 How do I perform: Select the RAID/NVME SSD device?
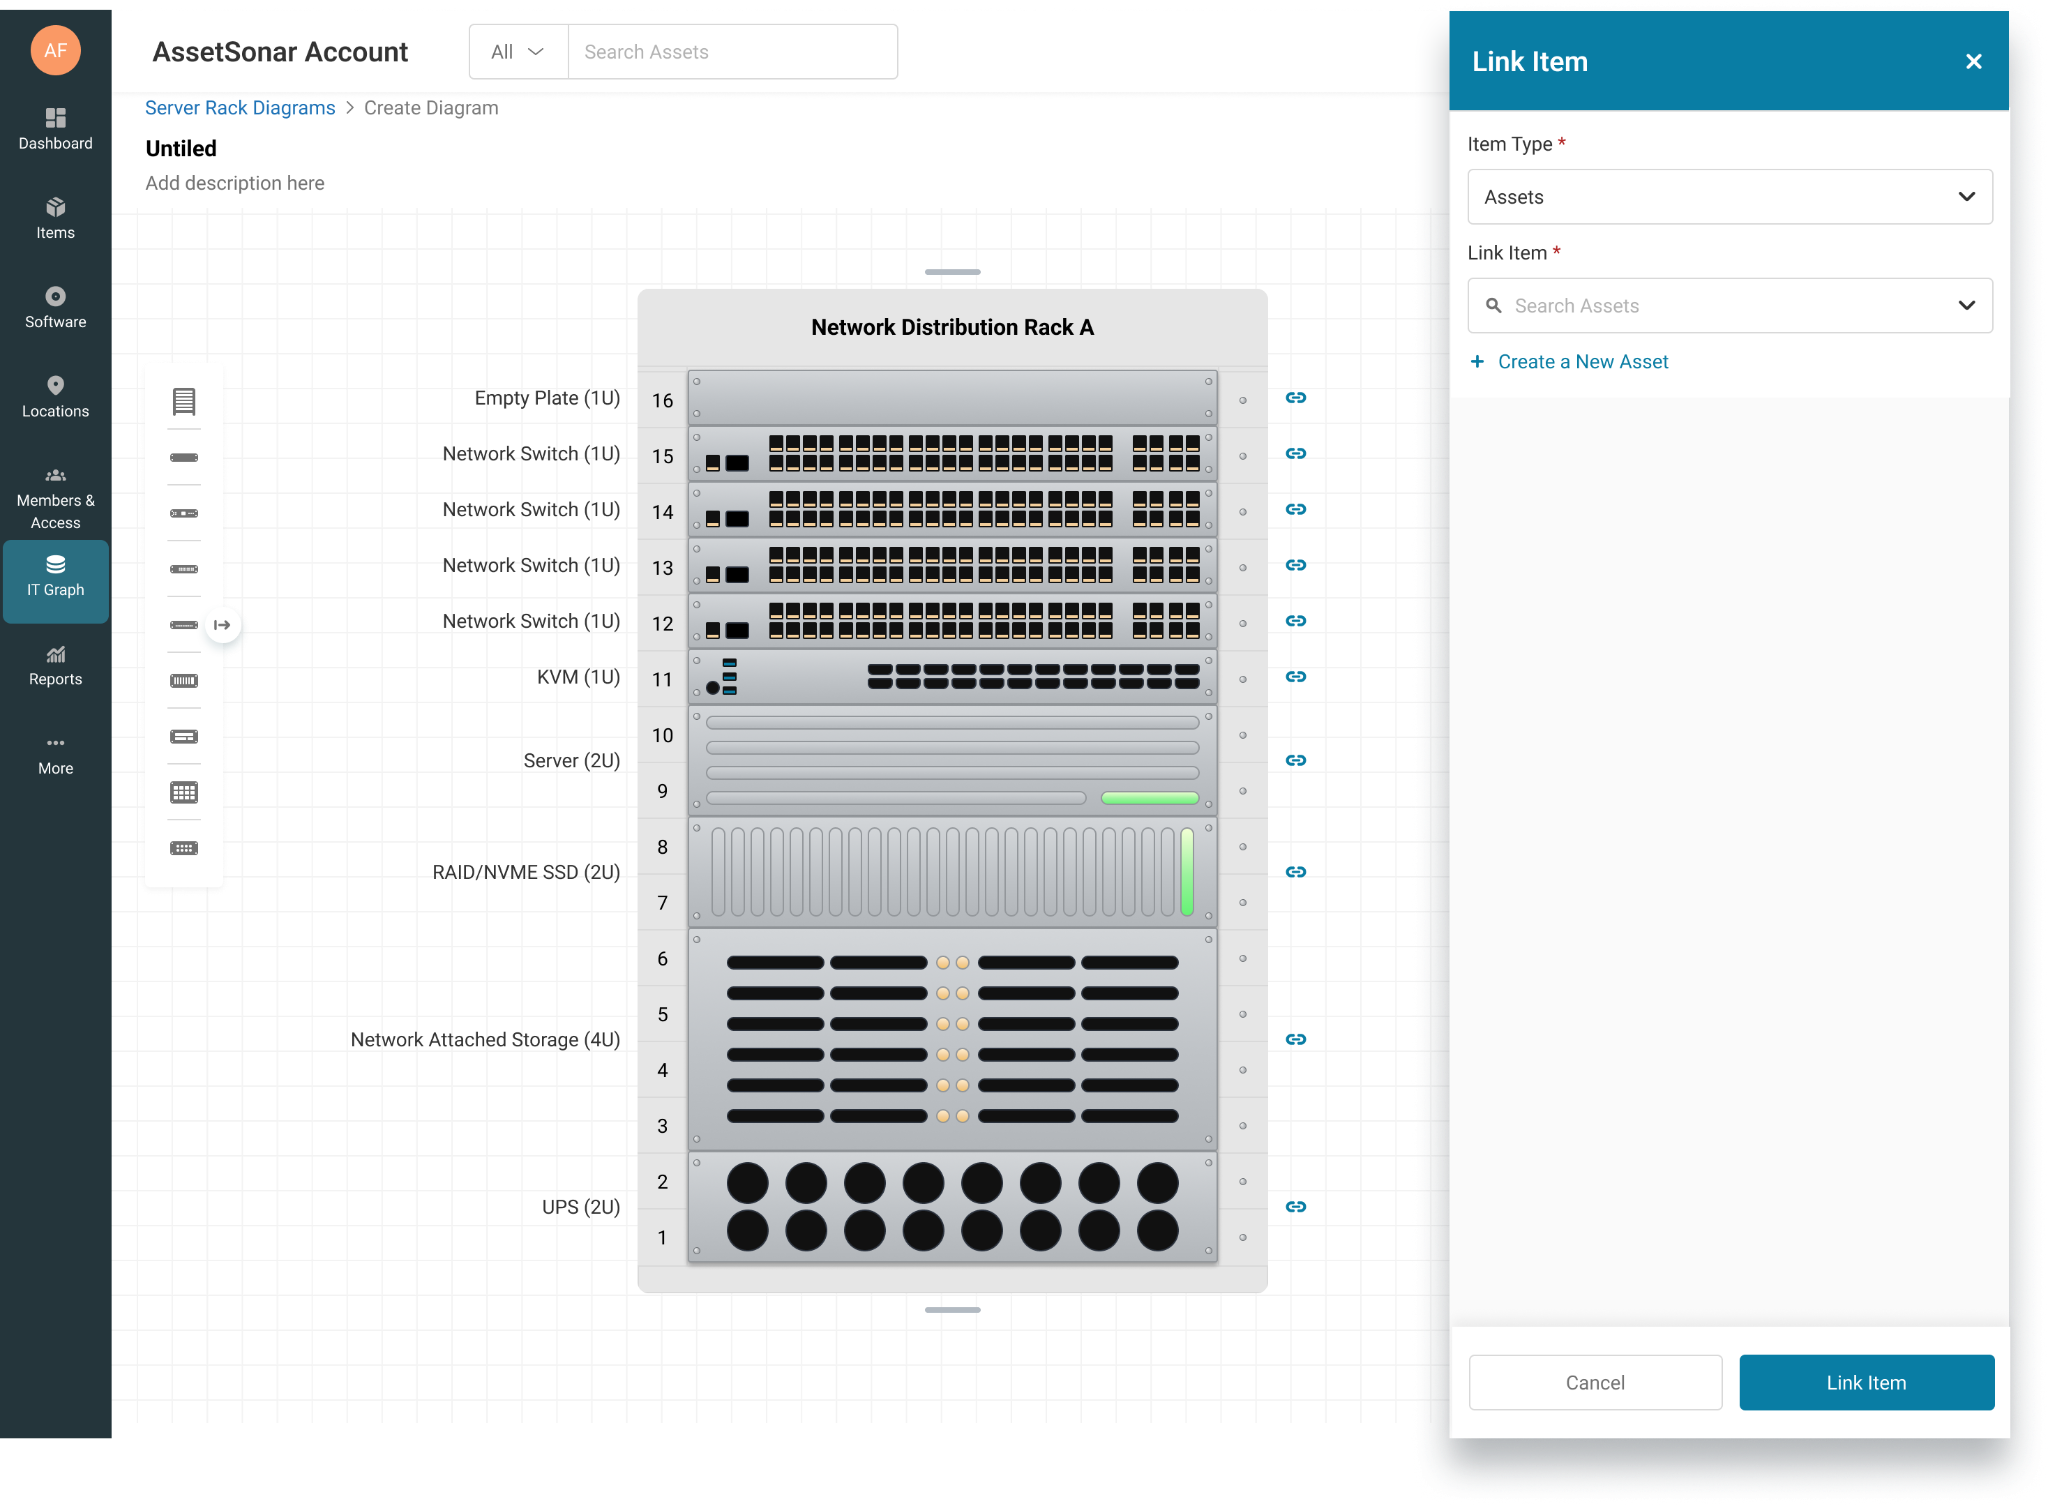click(x=952, y=872)
